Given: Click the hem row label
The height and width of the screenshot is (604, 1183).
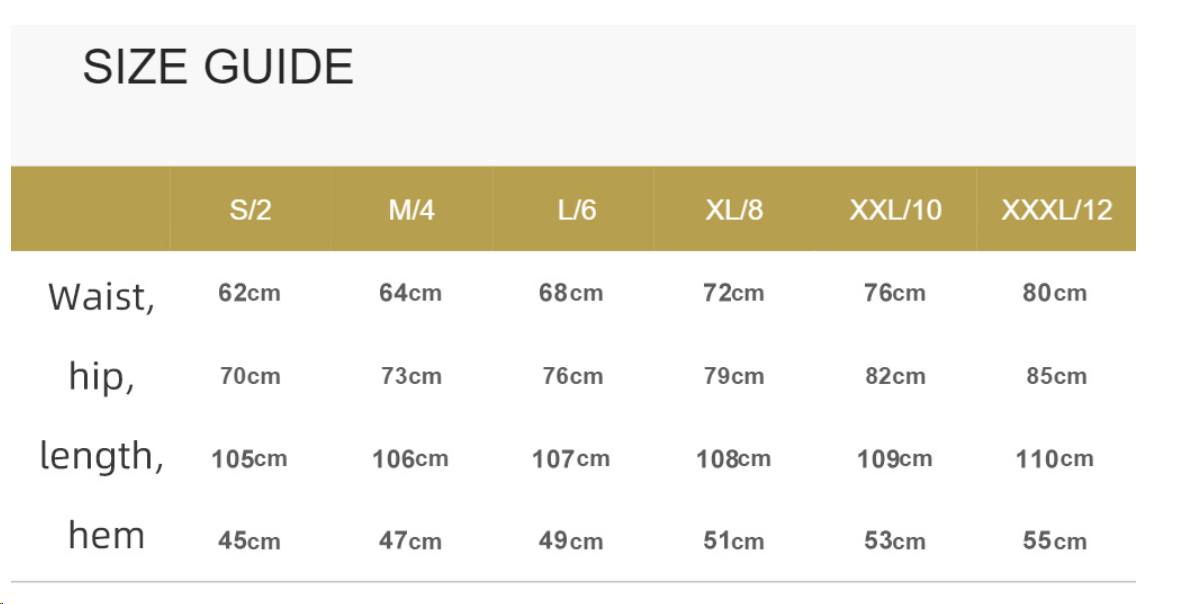Looking at the screenshot, I should (x=106, y=535).
